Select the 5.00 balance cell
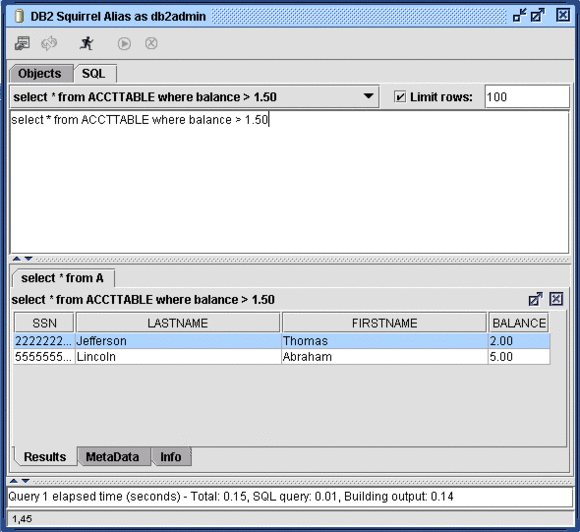The image size is (580, 532). coord(519,357)
